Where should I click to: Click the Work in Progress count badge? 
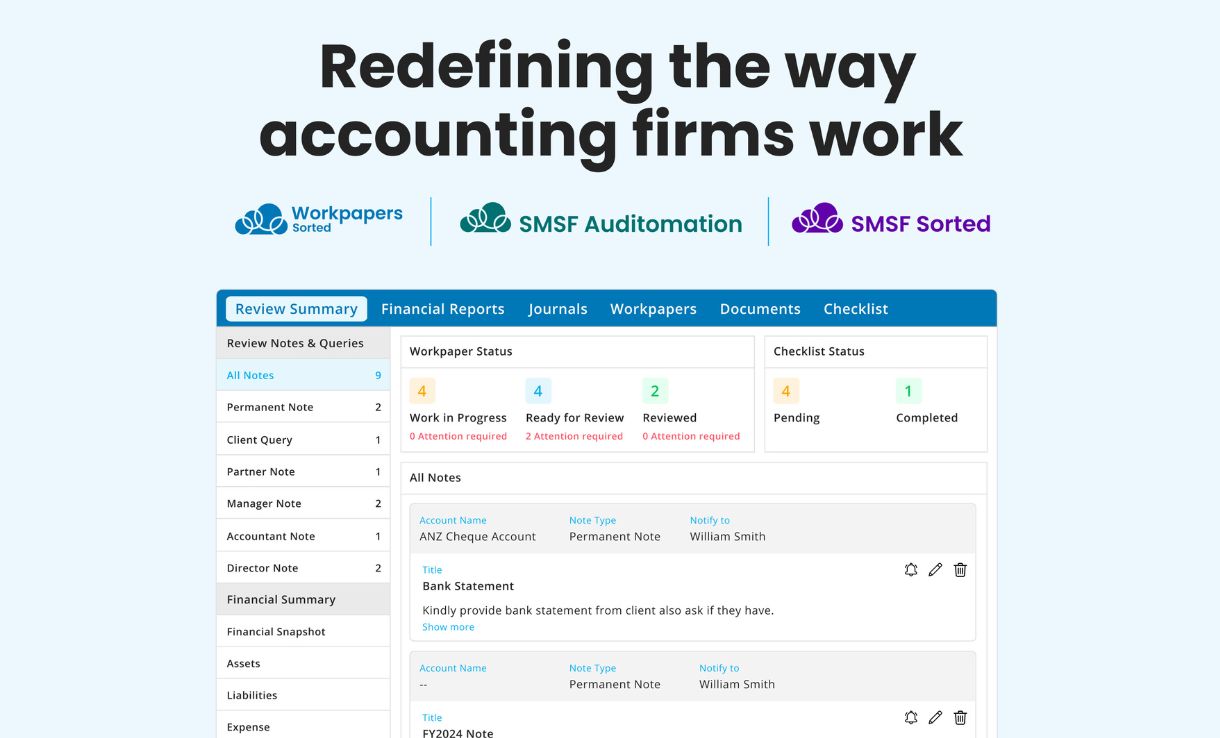pos(422,391)
